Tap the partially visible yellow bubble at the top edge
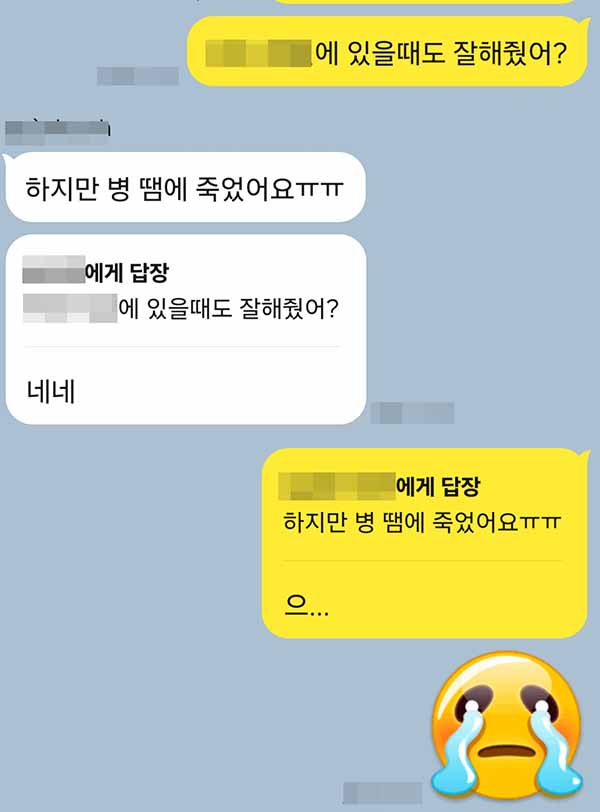The width and height of the screenshot is (600, 812). (423, 2)
